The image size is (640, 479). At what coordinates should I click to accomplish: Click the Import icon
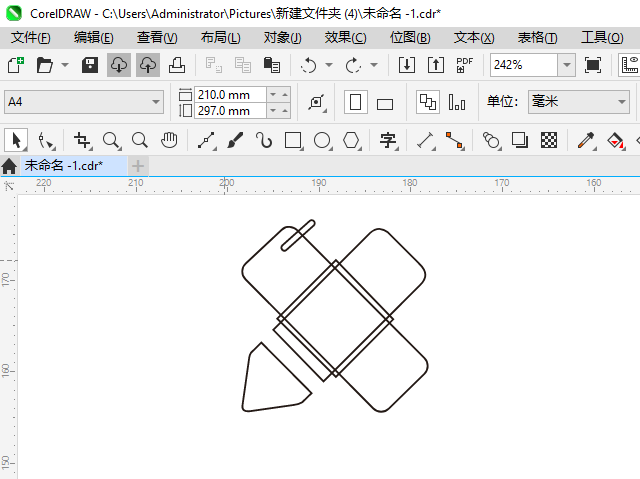(x=407, y=65)
